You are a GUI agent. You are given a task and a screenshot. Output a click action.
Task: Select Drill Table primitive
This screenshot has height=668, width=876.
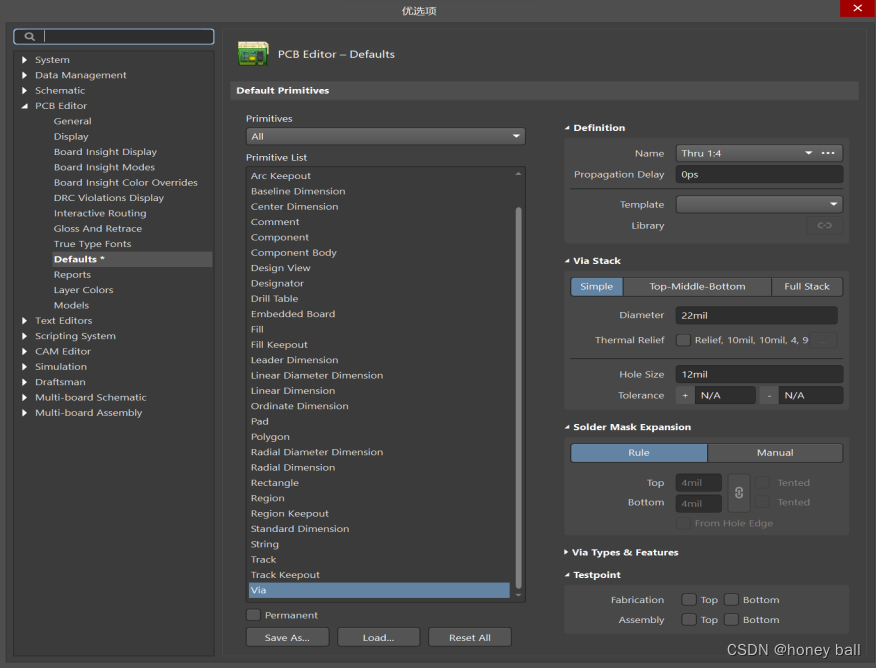(379, 299)
